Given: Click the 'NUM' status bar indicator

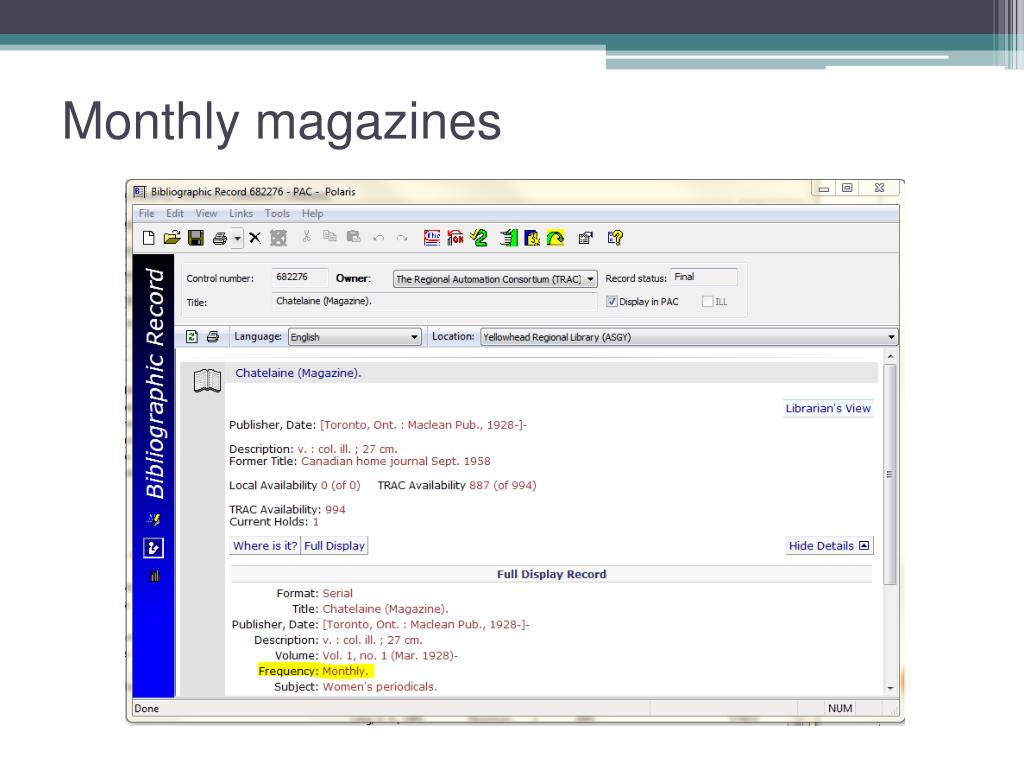Looking at the screenshot, I should click(840, 709).
